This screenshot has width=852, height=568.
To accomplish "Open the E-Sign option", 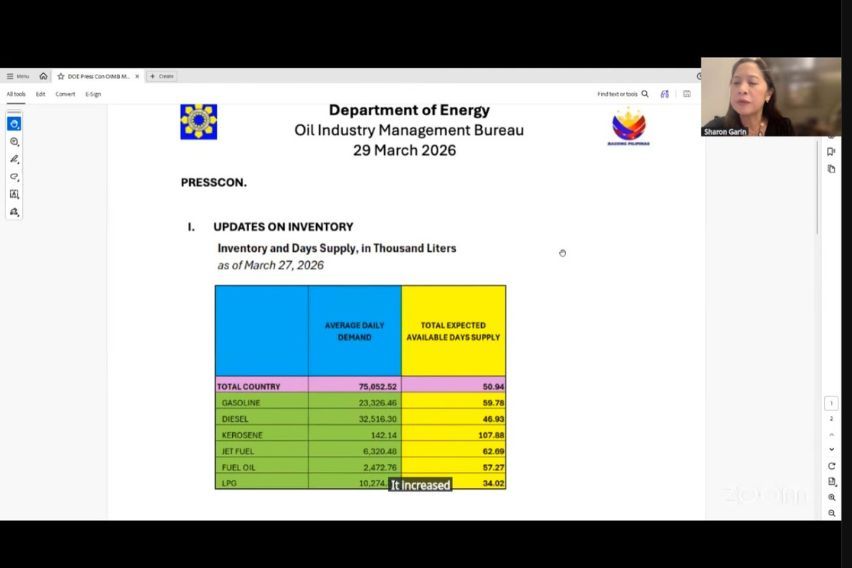I will (93, 94).
